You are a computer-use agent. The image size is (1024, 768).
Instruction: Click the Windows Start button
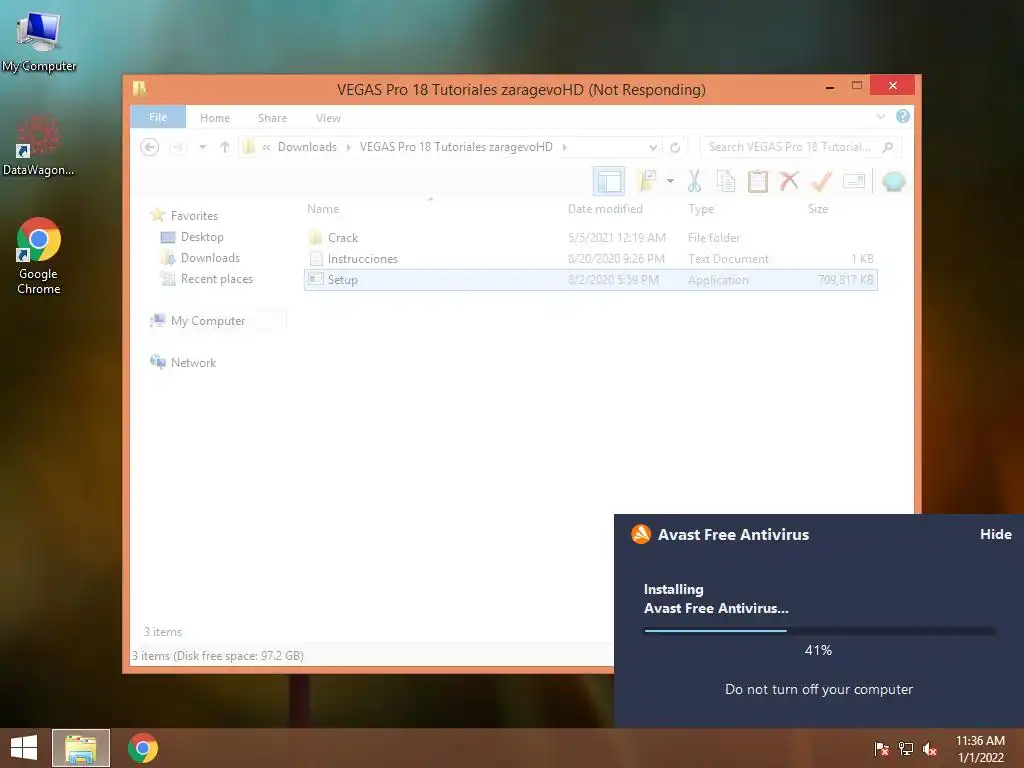tap(24, 748)
